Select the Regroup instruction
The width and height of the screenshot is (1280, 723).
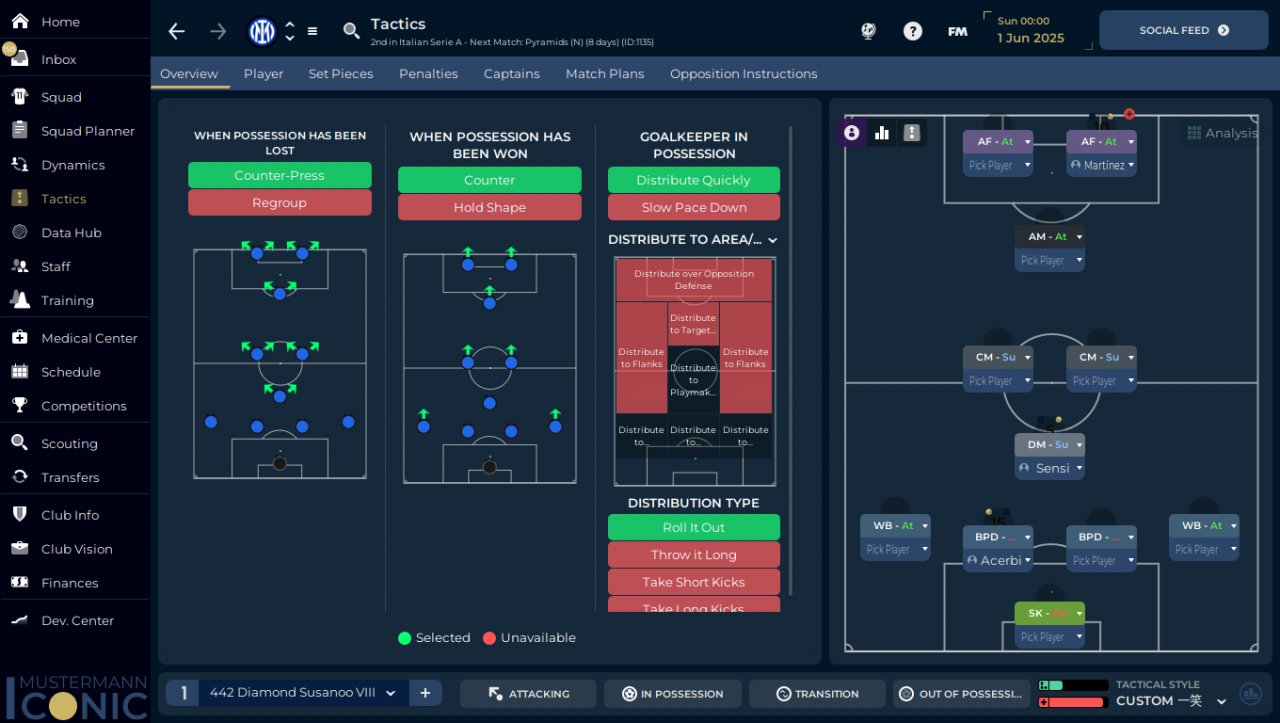(279, 202)
